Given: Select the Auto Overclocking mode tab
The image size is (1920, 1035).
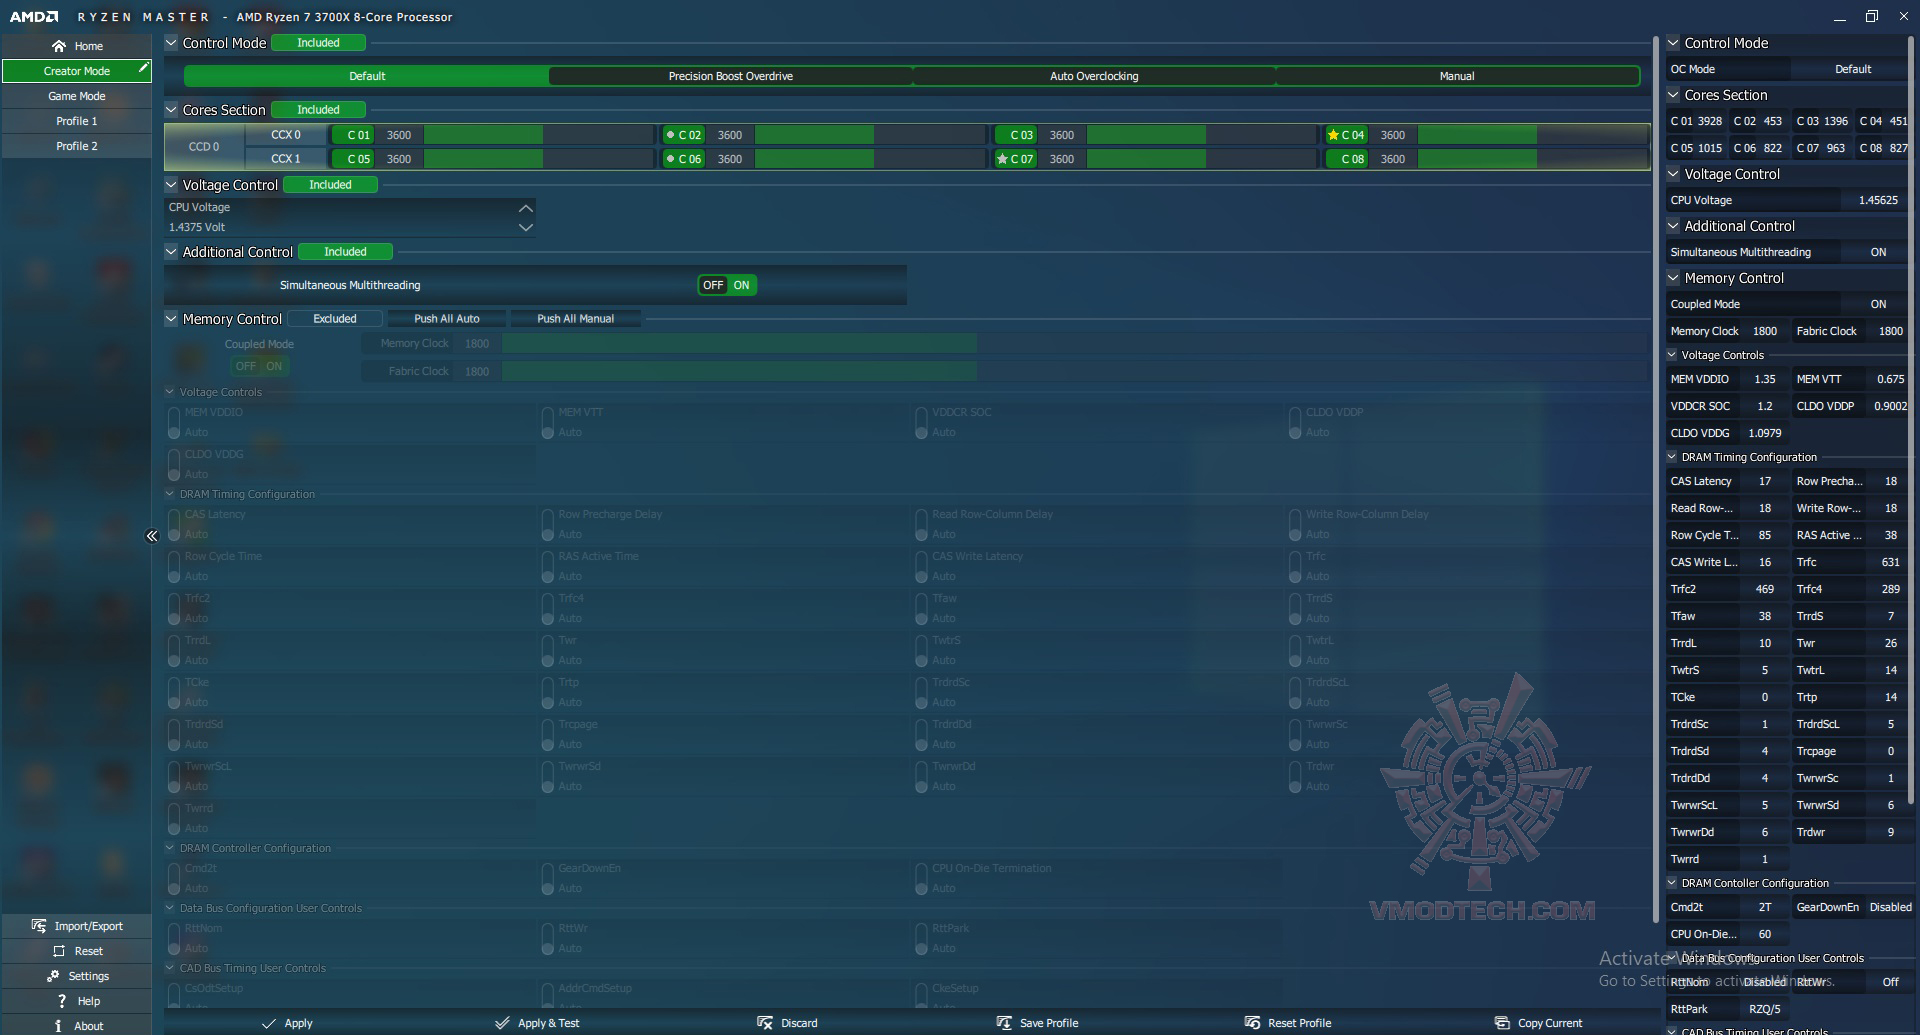Looking at the screenshot, I should pyautogui.click(x=1094, y=76).
